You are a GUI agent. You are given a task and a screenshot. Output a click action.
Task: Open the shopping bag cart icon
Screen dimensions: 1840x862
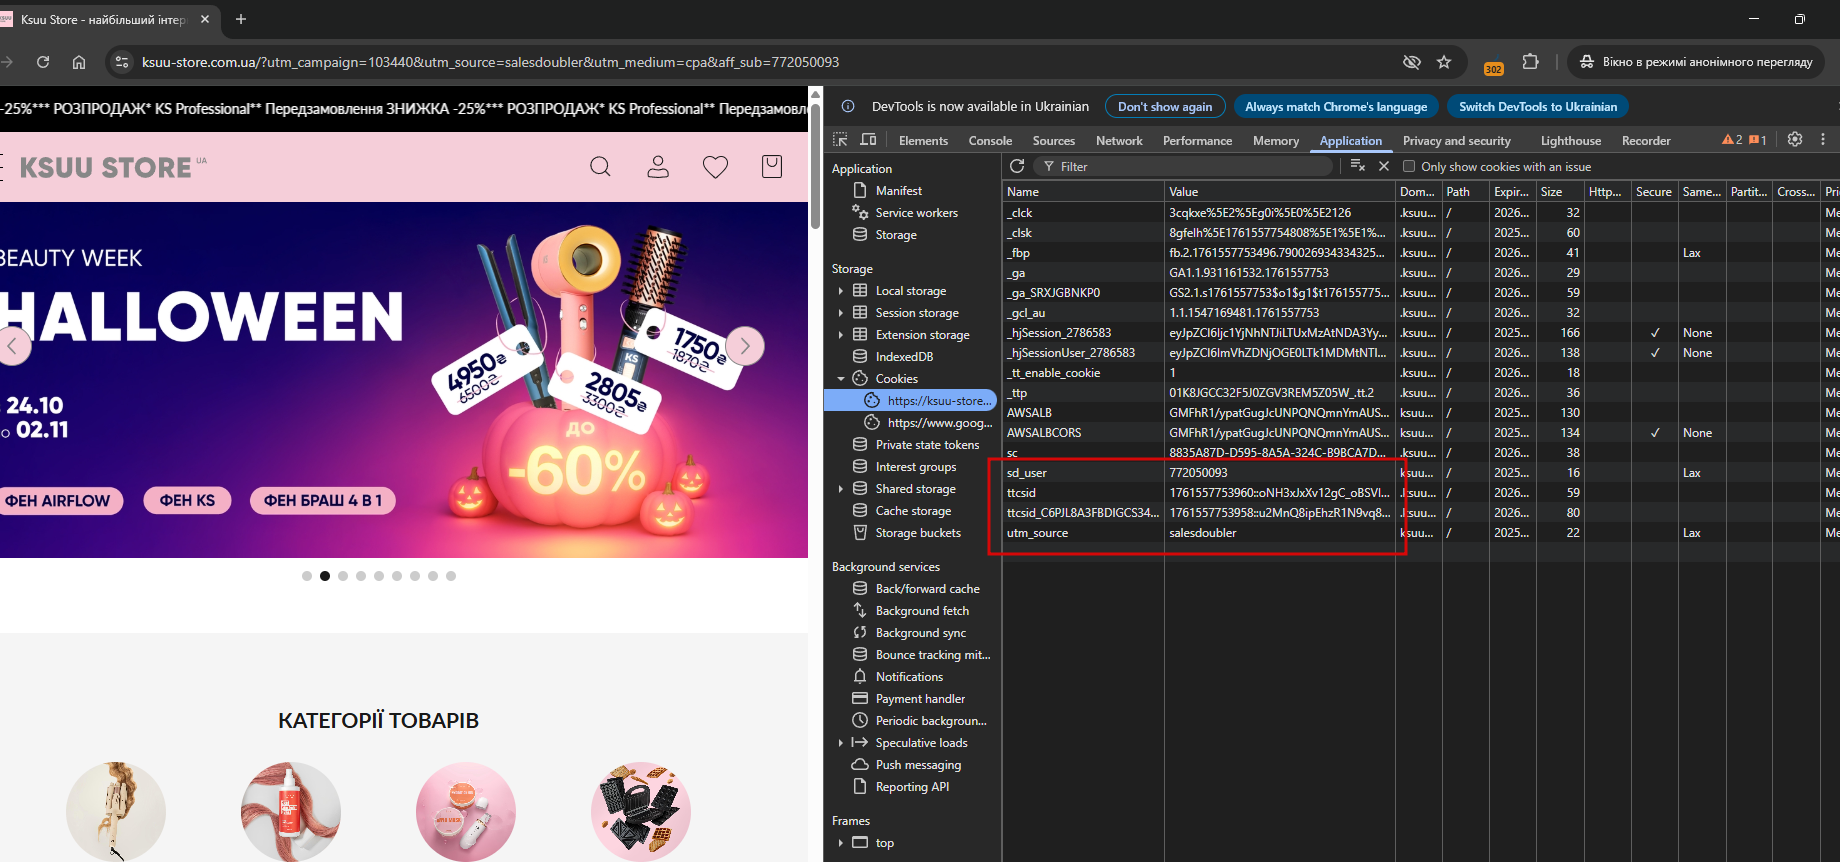[x=772, y=167]
